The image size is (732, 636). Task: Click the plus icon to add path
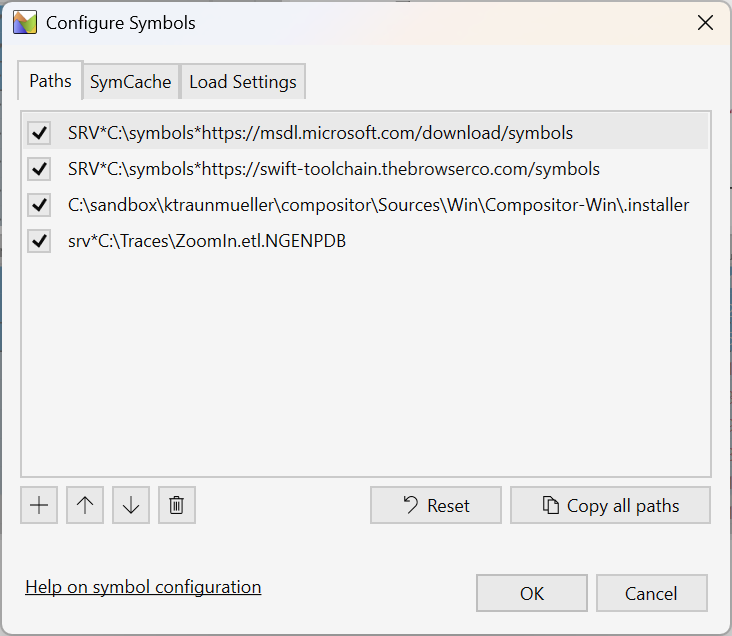tap(39, 505)
